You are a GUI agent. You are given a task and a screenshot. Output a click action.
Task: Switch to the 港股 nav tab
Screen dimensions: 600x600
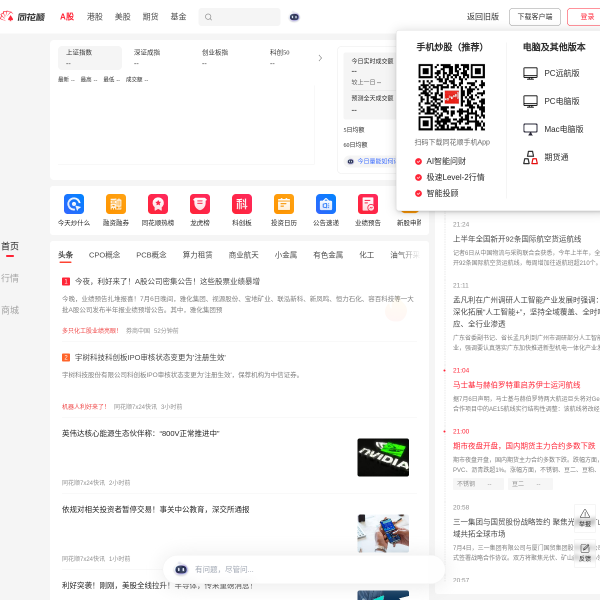95,17
